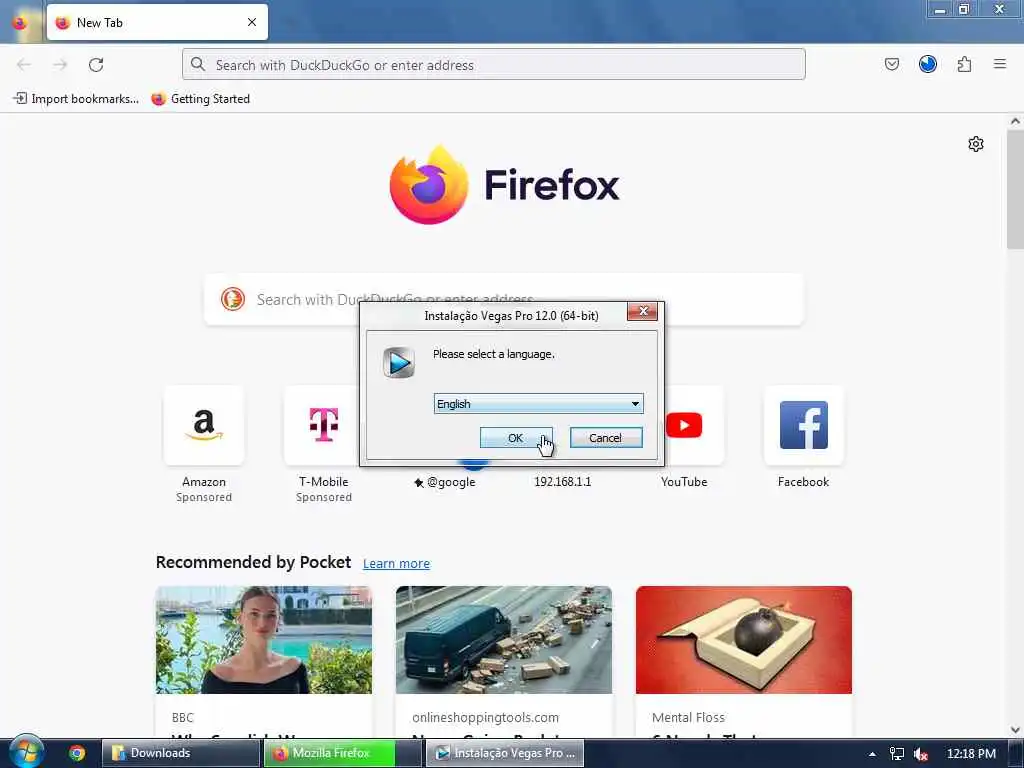Image resolution: width=1024 pixels, height=768 pixels.
Task: Switch to Downloads window in taskbar
Action: 181,753
